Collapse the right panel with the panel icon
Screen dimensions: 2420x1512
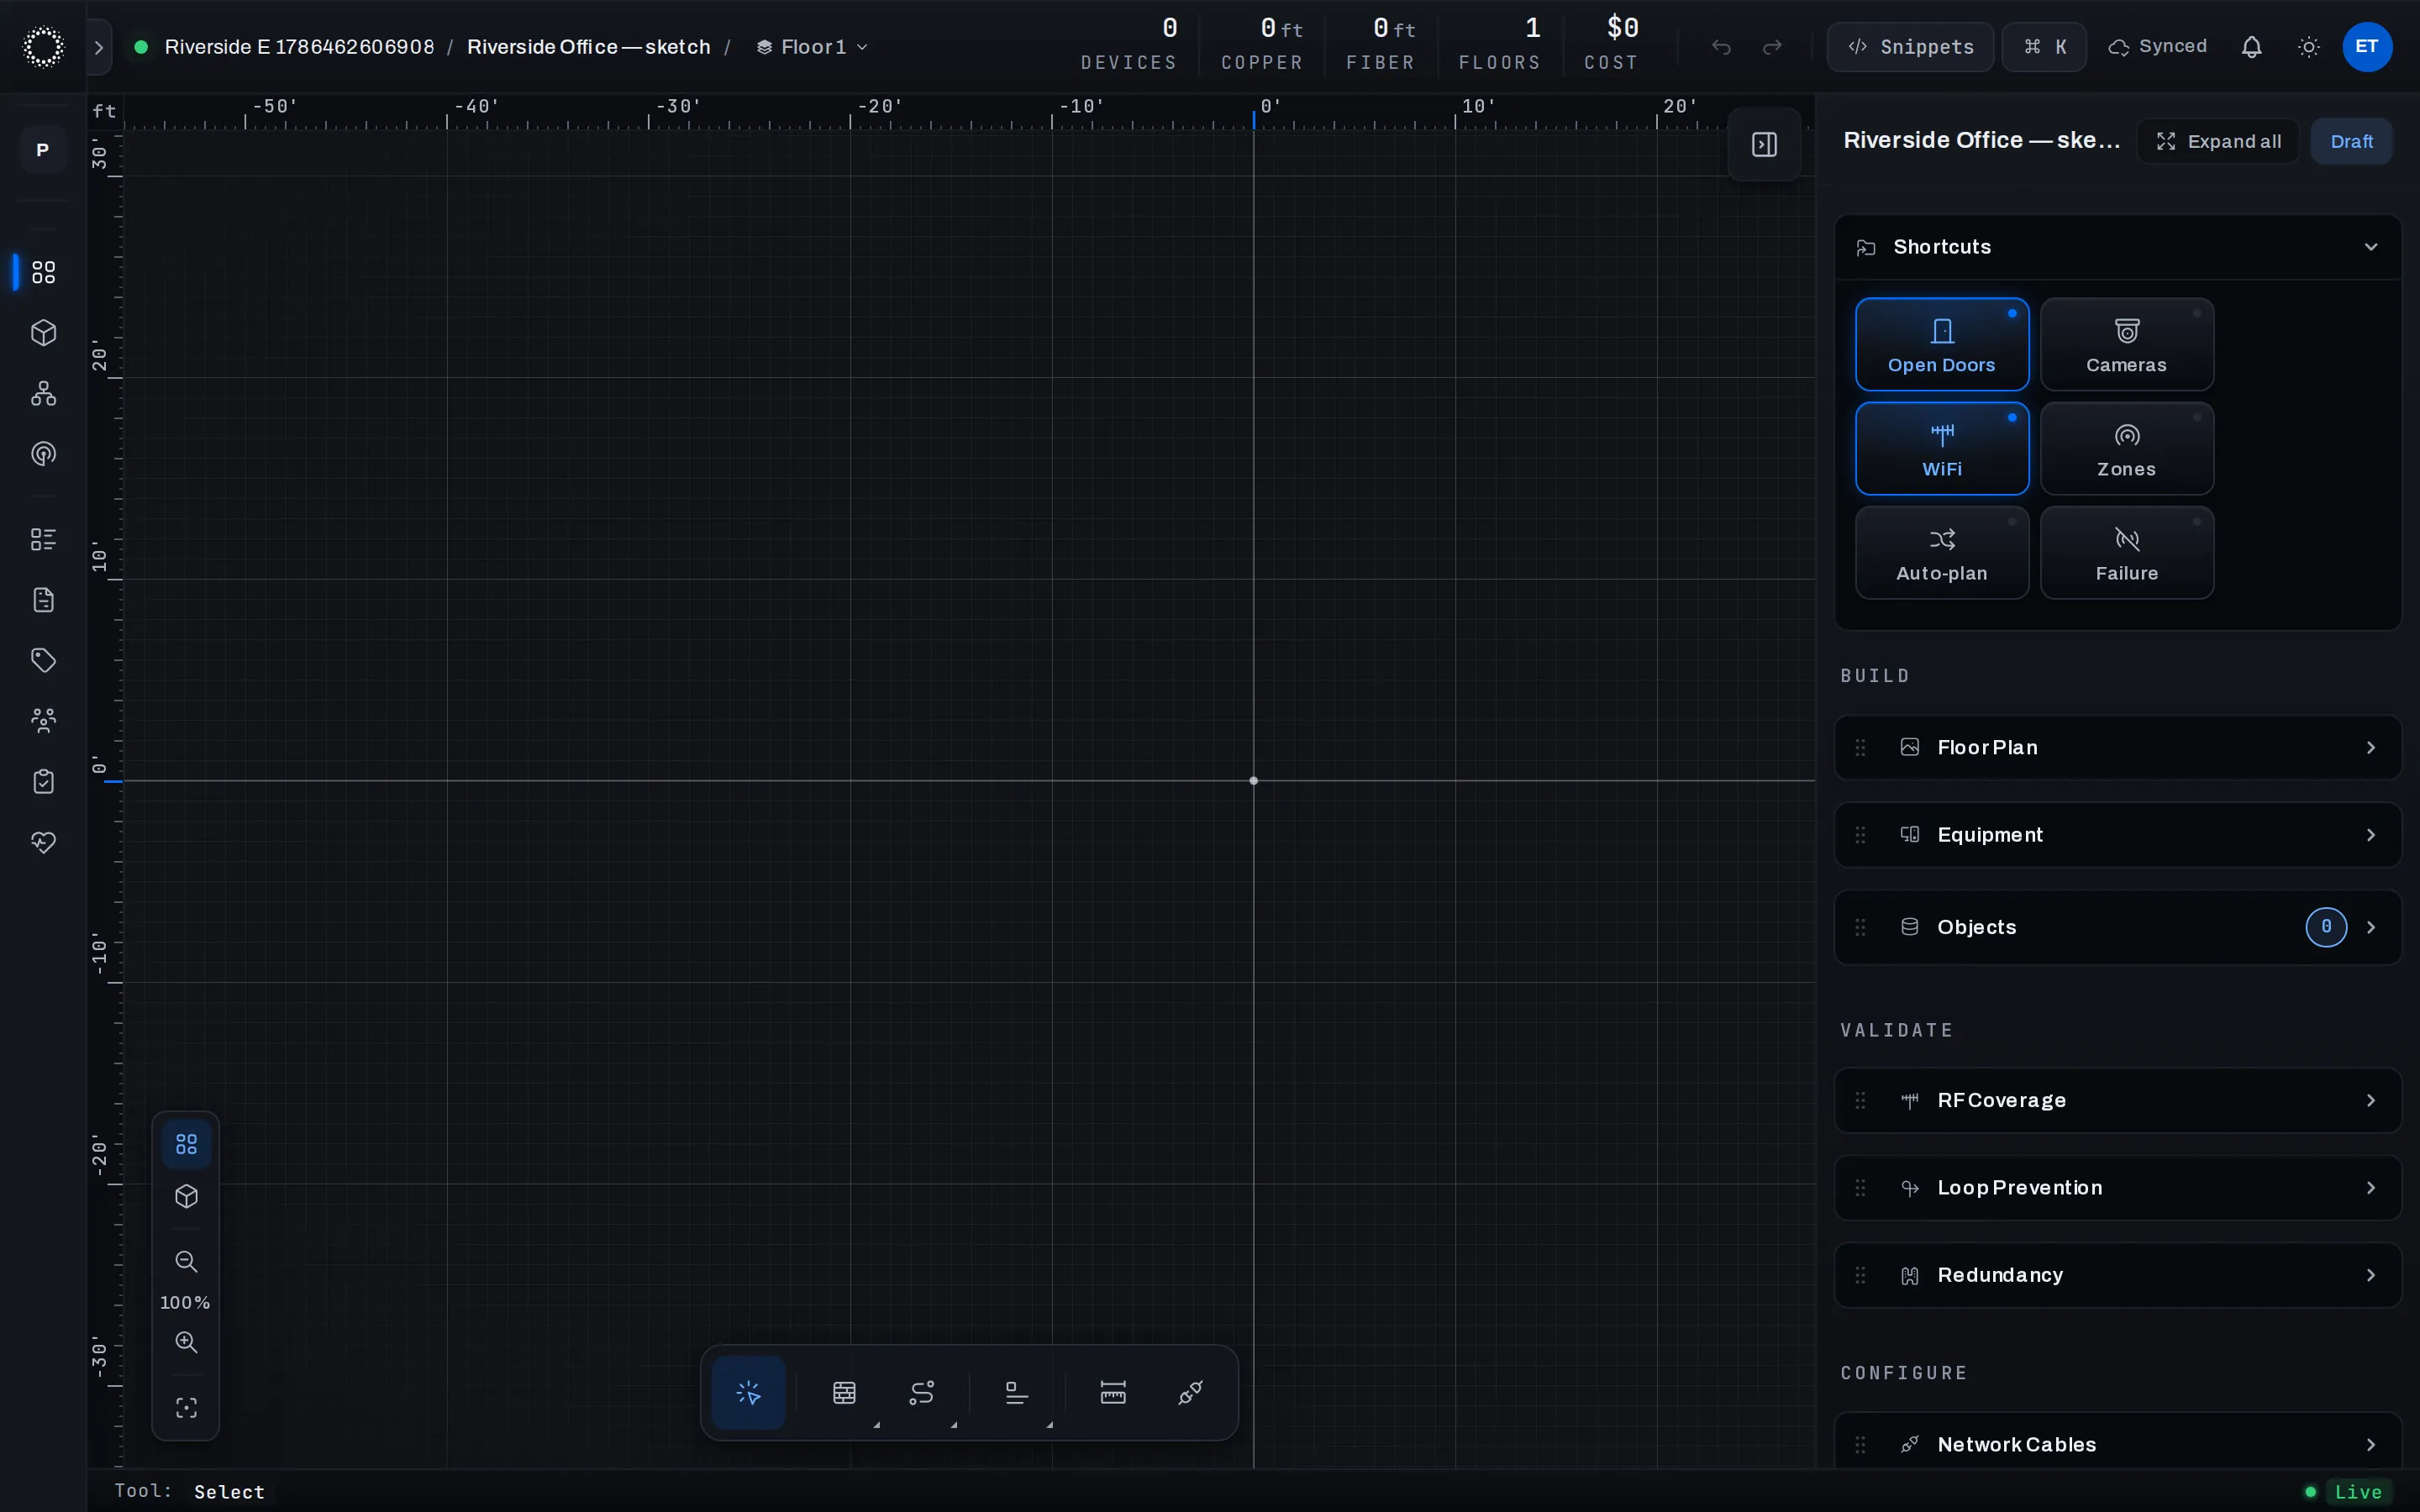pos(1764,144)
